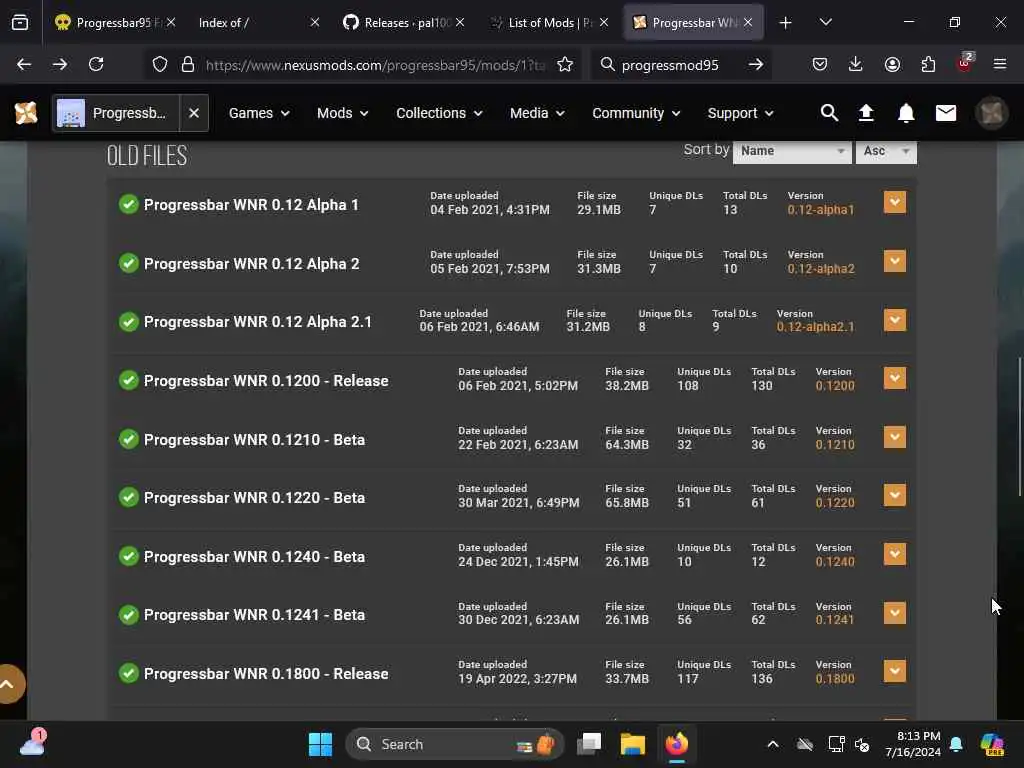This screenshot has height=768, width=1024.
Task: Open Mods navigation menu
Action: point(343,113)
